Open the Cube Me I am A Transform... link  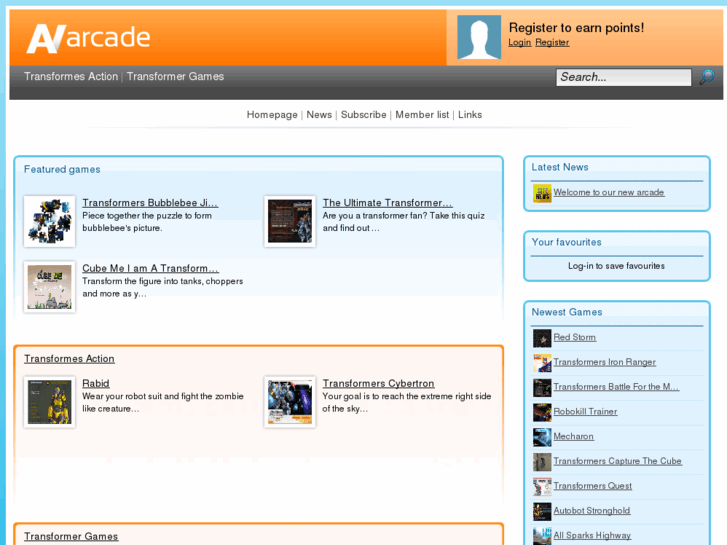[150, 268]
